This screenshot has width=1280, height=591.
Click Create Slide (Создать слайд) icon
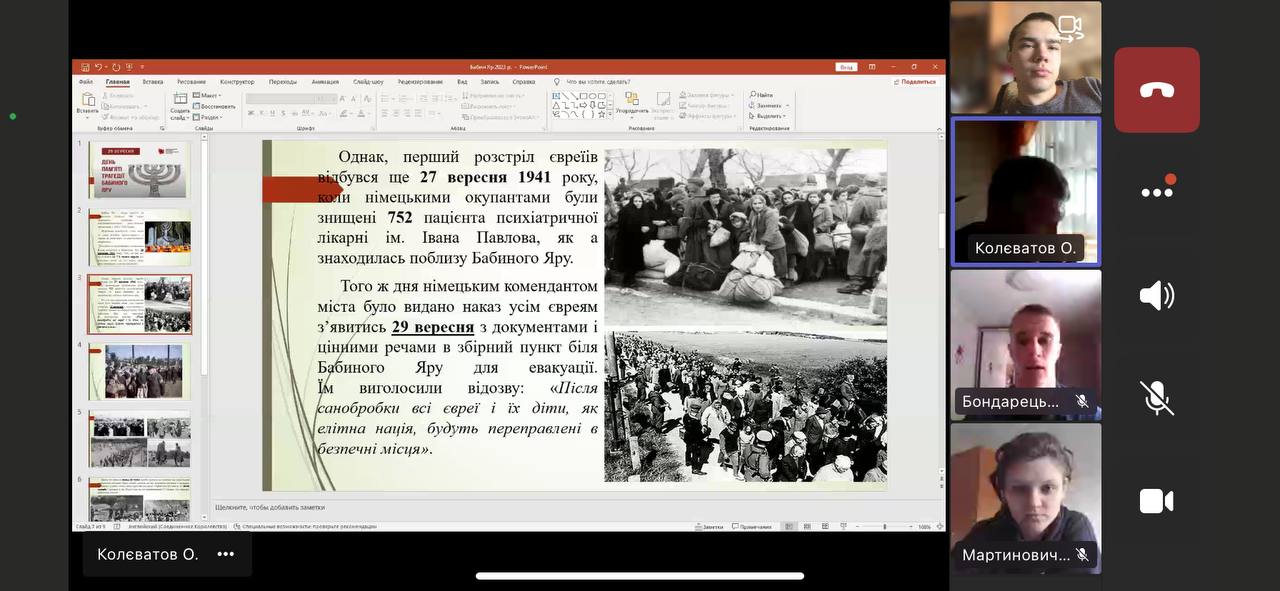(180, 101)
